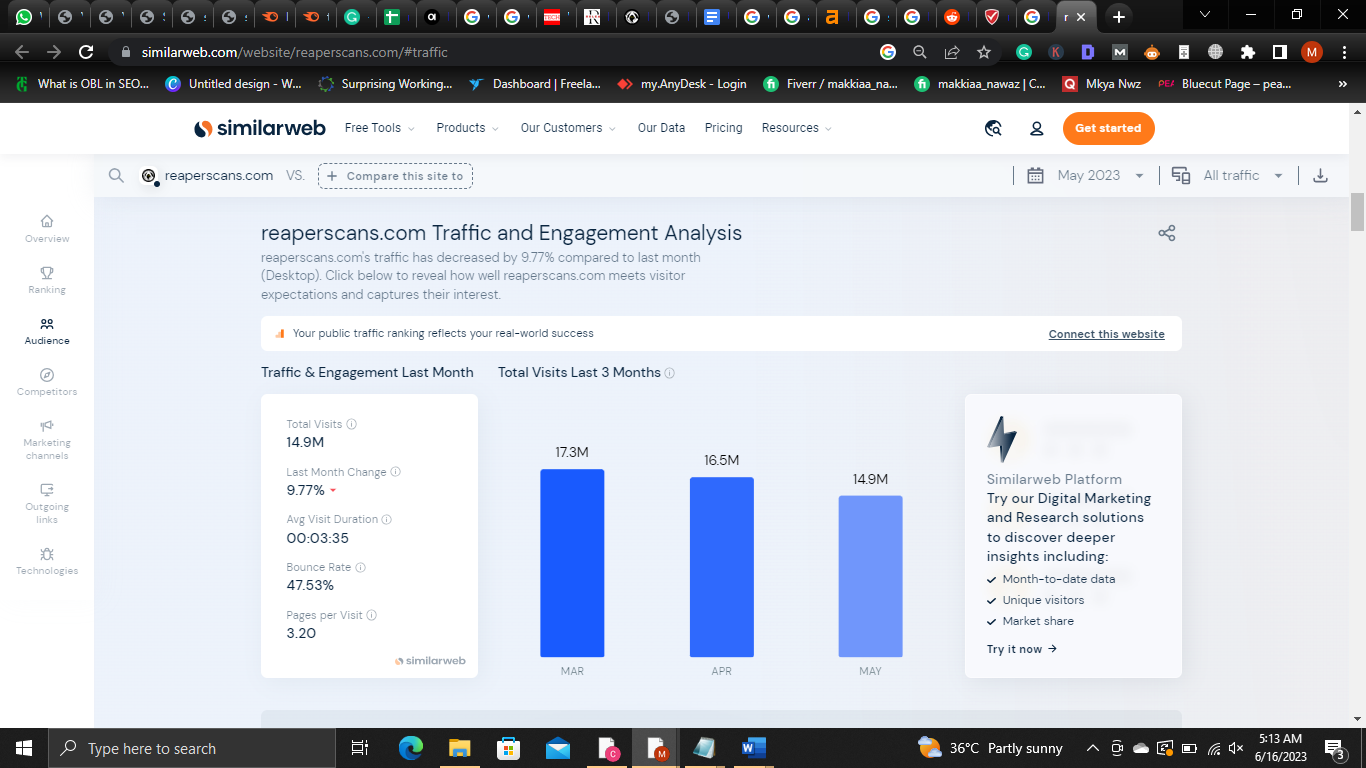Click the share this page icon in address bar
The height and width of the screenshot is (768, 1366).
pyautogui.click(x=952, y=52)
